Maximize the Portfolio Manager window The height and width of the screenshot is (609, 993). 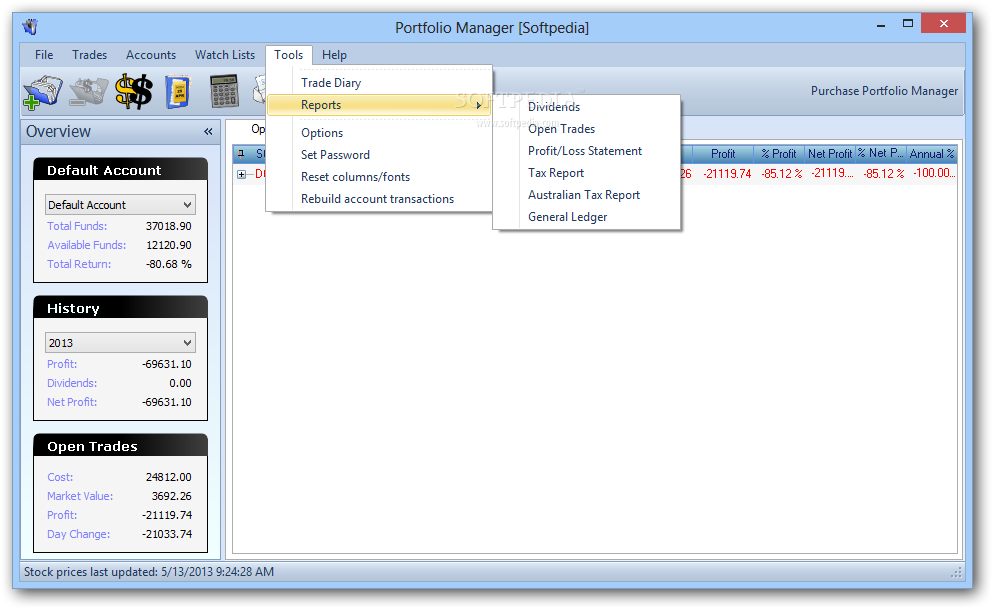(908, 23)
